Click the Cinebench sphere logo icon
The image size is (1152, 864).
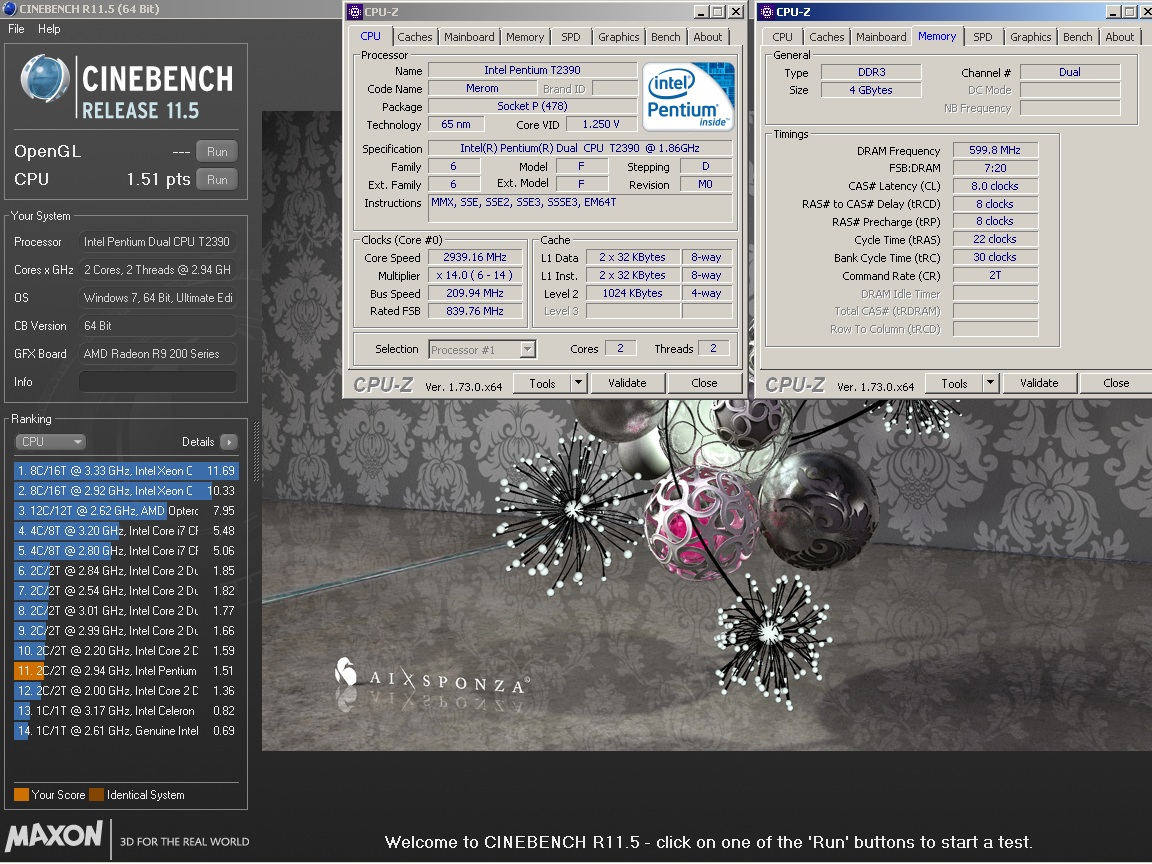click(x=45, y=78)
